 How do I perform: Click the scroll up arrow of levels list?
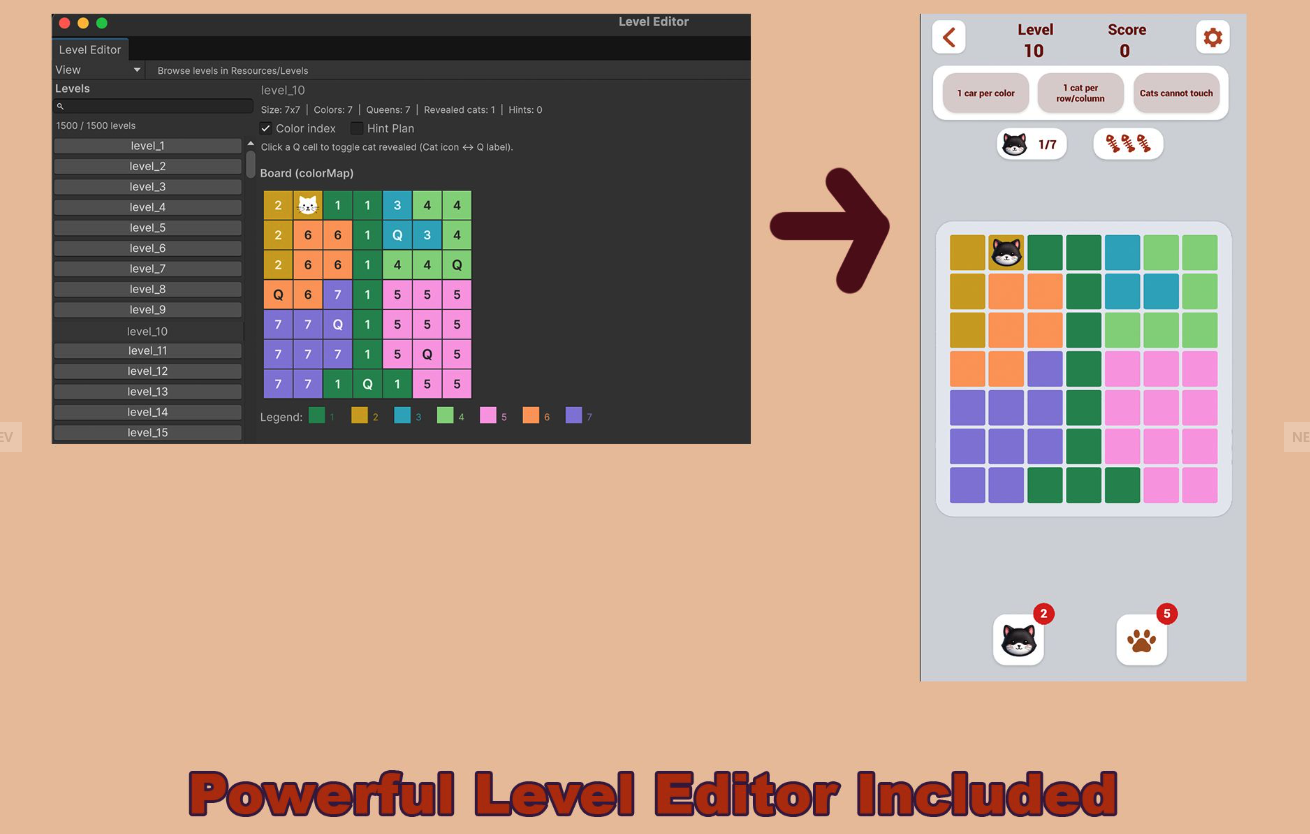tap(250, 144)
